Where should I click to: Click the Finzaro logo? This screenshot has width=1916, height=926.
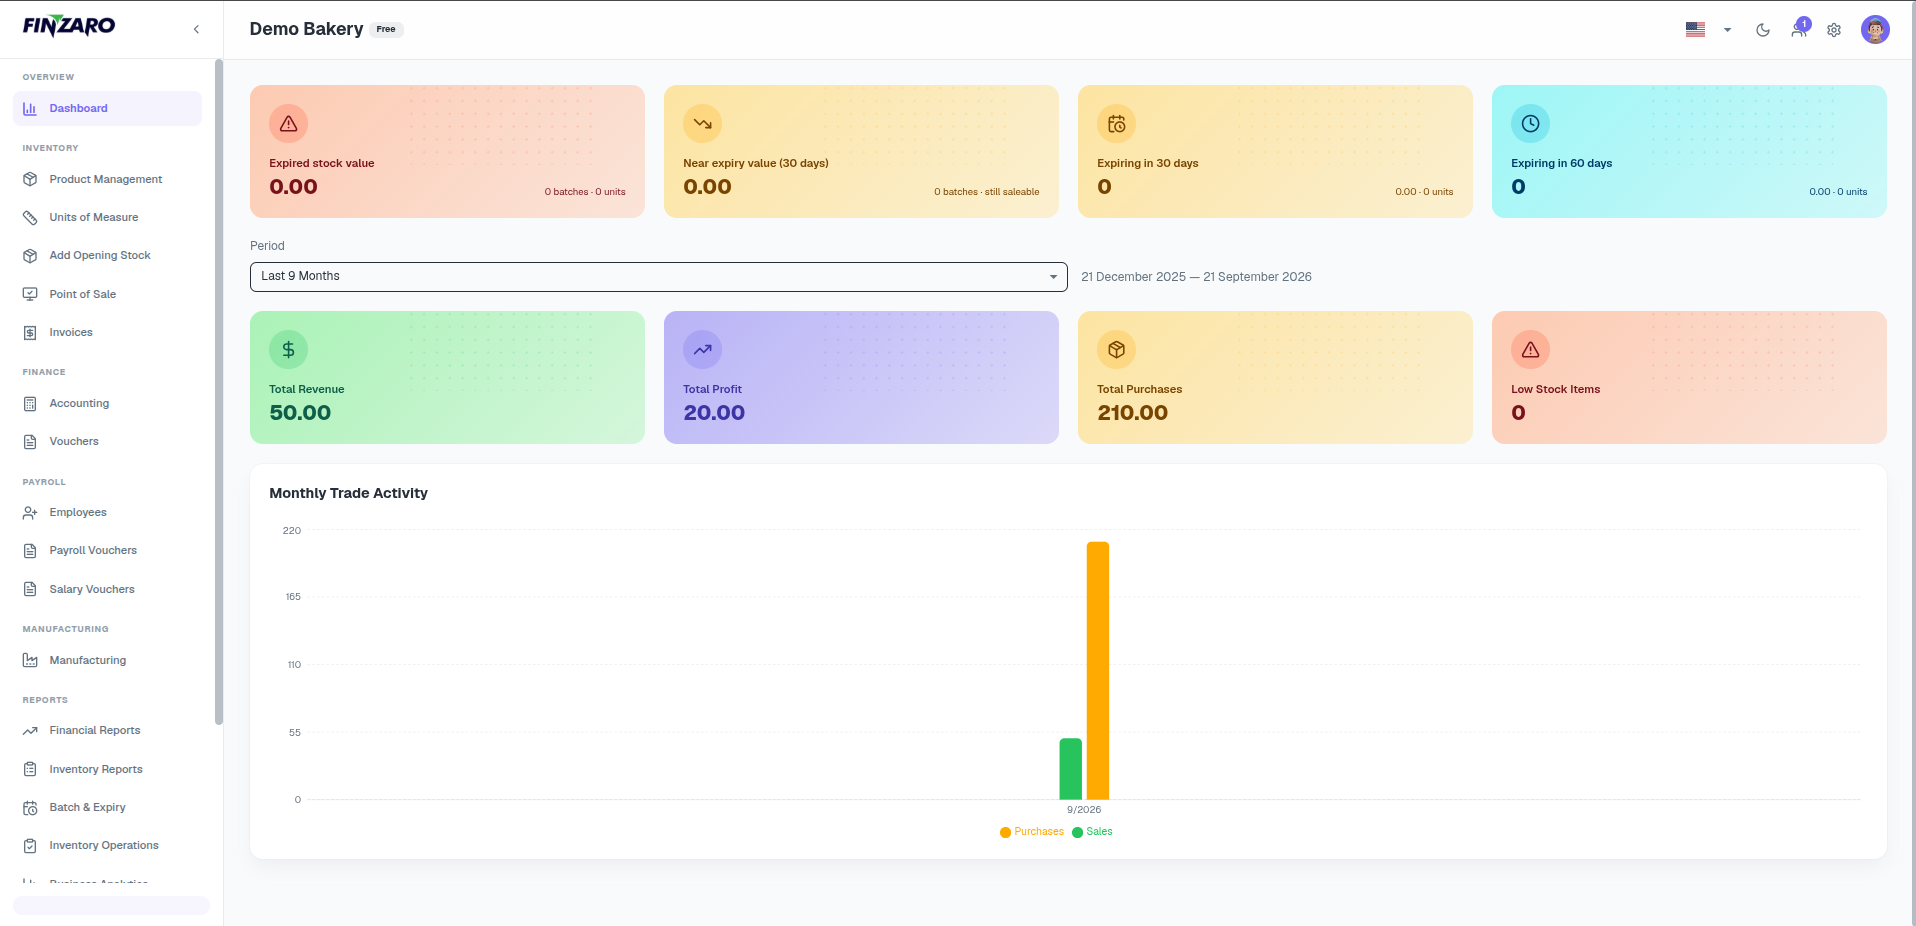point(69,26)
